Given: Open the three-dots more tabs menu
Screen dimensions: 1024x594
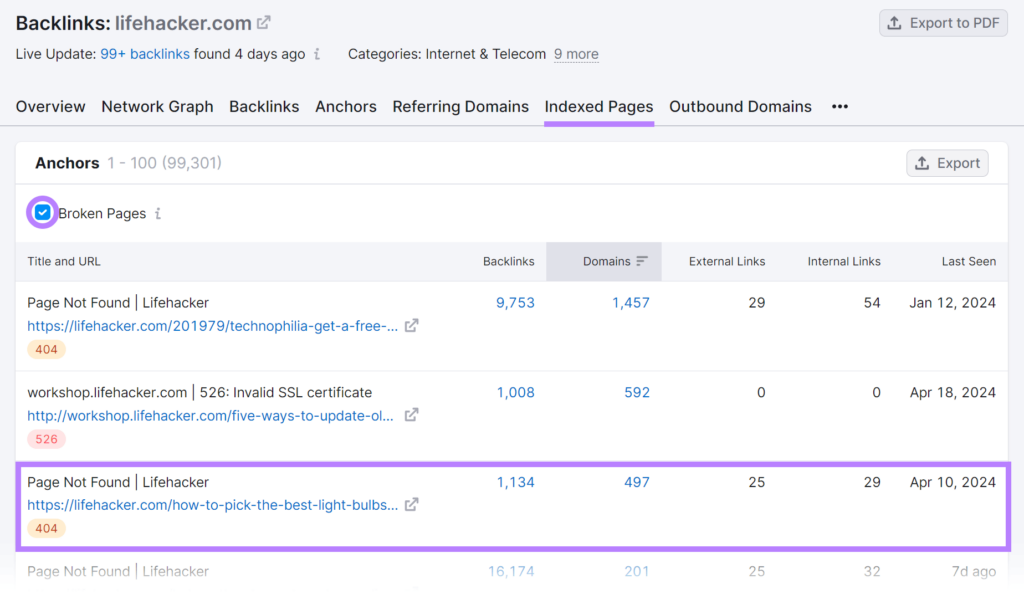Looking at the screenshot, I should (840, 106).
